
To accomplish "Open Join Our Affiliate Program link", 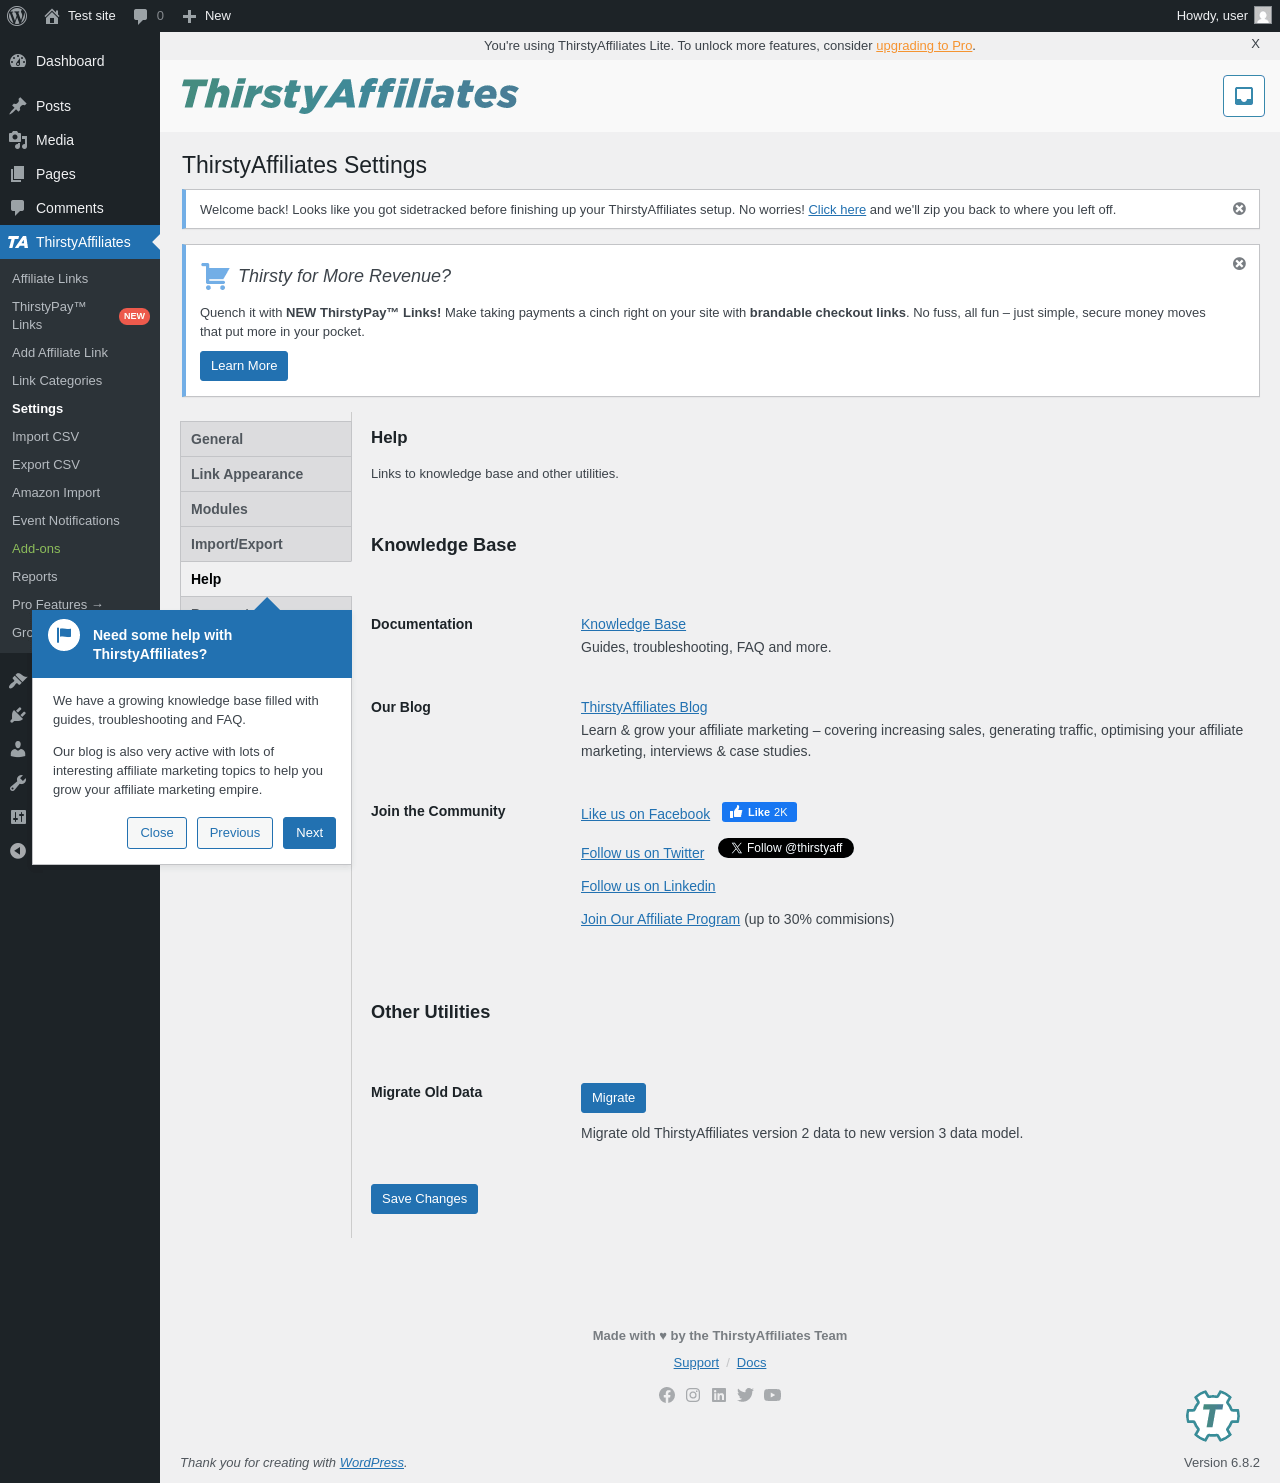I will point(660,919).
